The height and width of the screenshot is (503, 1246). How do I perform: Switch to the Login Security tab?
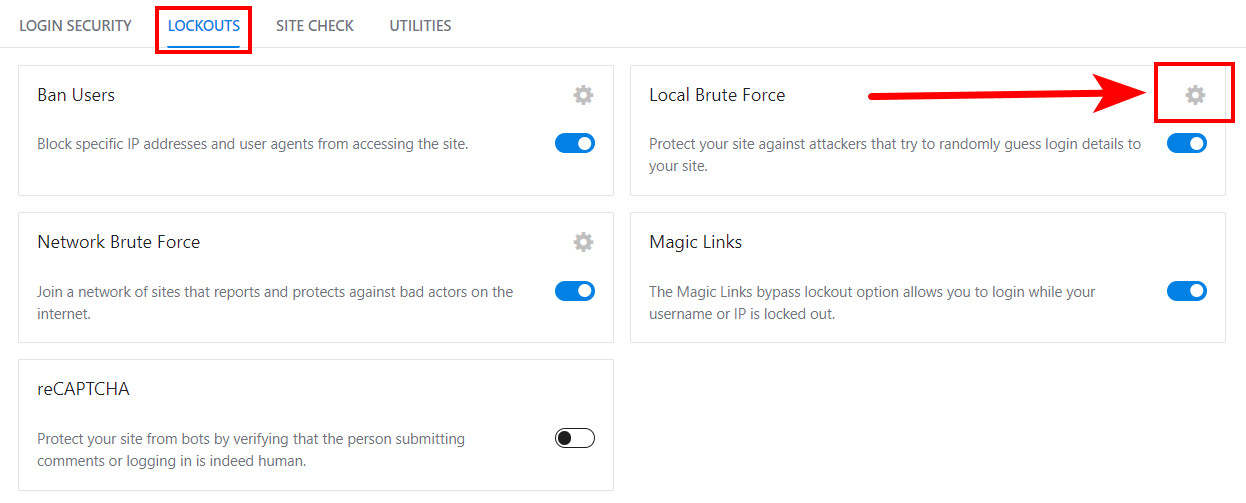tap(75, 26)
